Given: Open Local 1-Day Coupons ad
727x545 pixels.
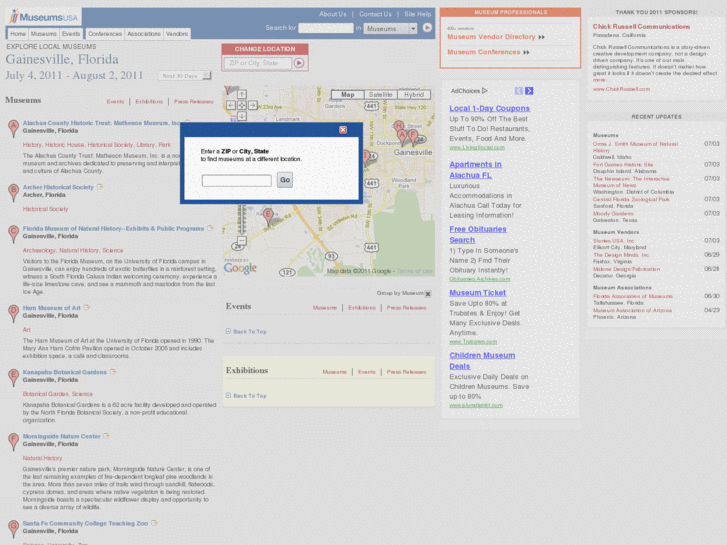Looking at the screenshot, I should click(489, 108).
